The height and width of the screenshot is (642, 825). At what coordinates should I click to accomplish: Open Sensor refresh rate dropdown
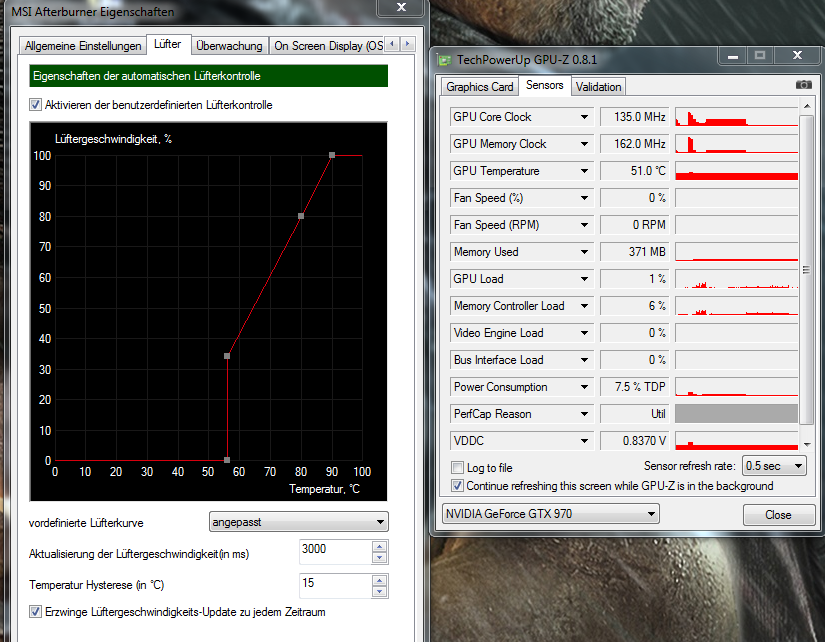click(x=774, y=466)
